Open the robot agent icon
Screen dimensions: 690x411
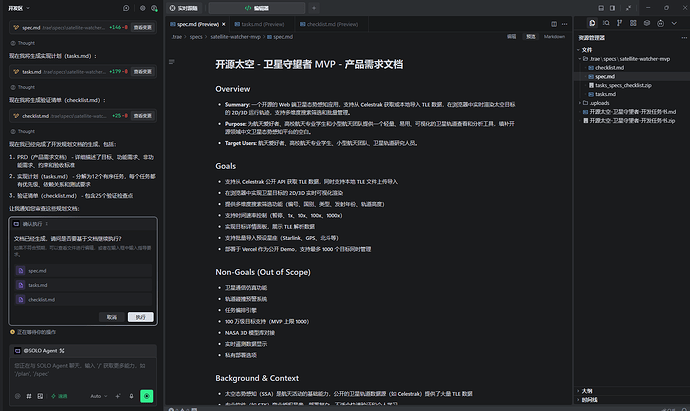pos(661,23)
